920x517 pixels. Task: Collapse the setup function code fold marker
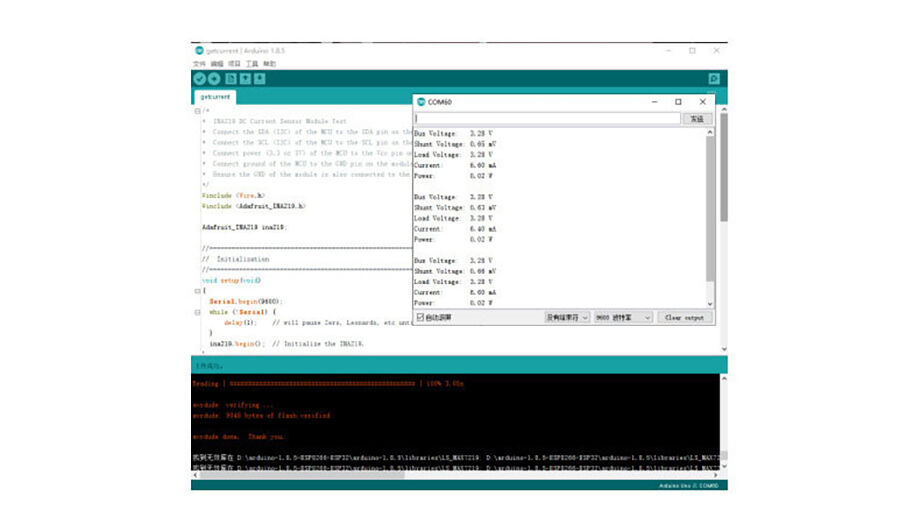click(197, 291)
